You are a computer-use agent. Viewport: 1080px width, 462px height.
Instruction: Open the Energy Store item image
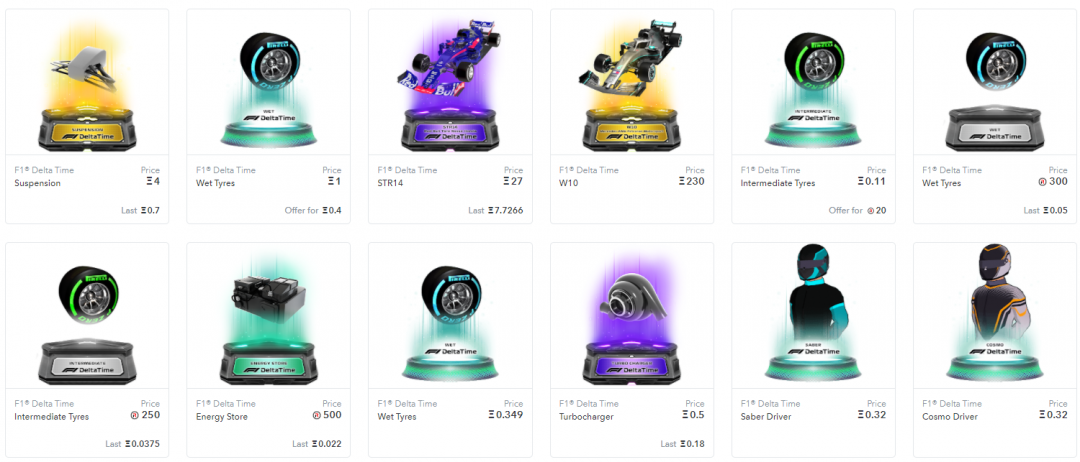269,315
